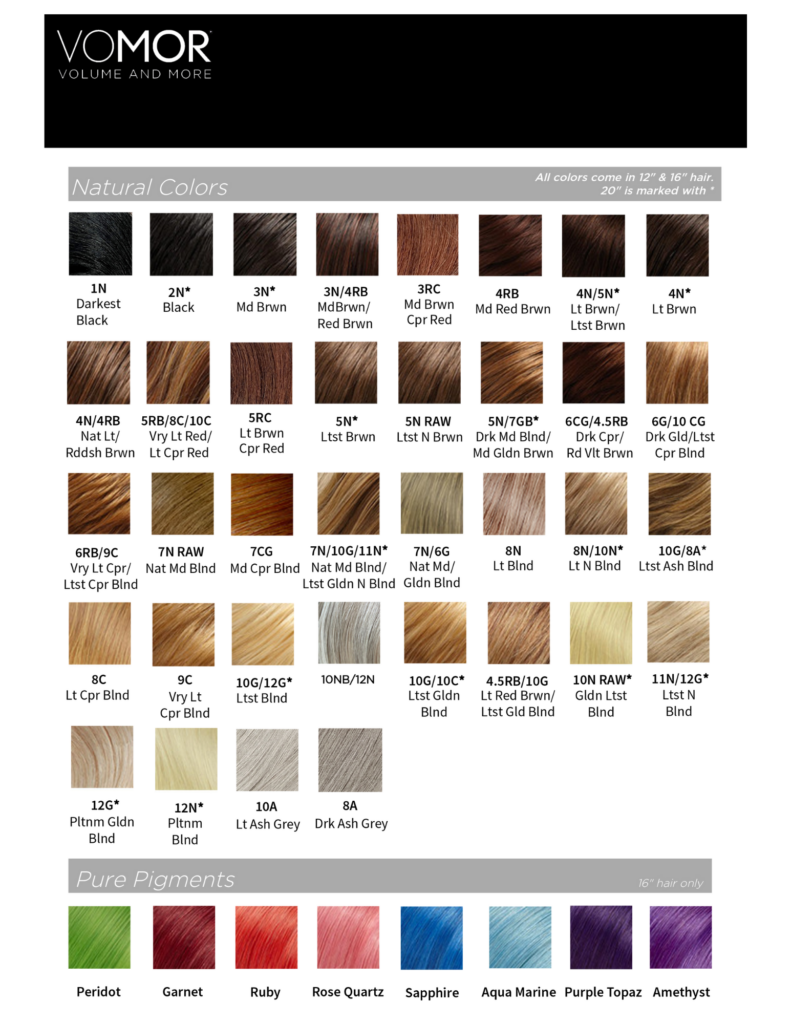Choose the 6G/10 CG Drk Gld swatch

[x=677, y=372]
